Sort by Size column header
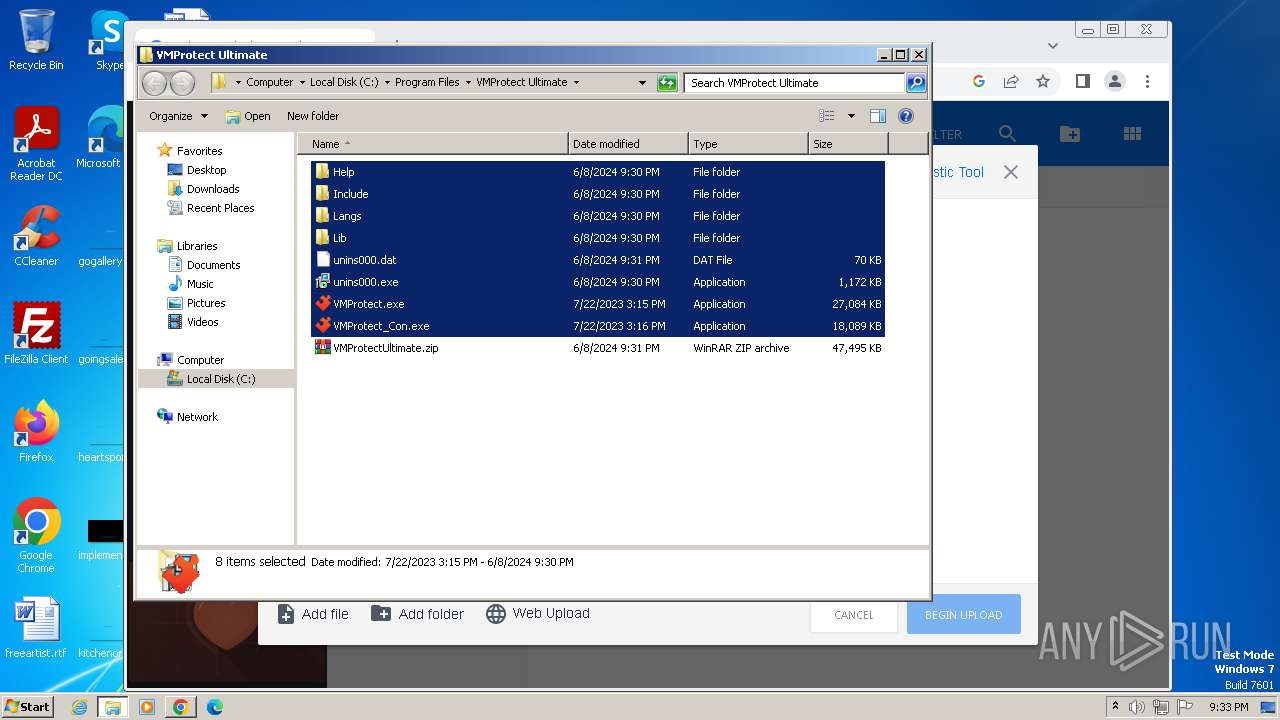Image resolution: width=1280 pixels, height=720 pixels. [x=848, y=144]
